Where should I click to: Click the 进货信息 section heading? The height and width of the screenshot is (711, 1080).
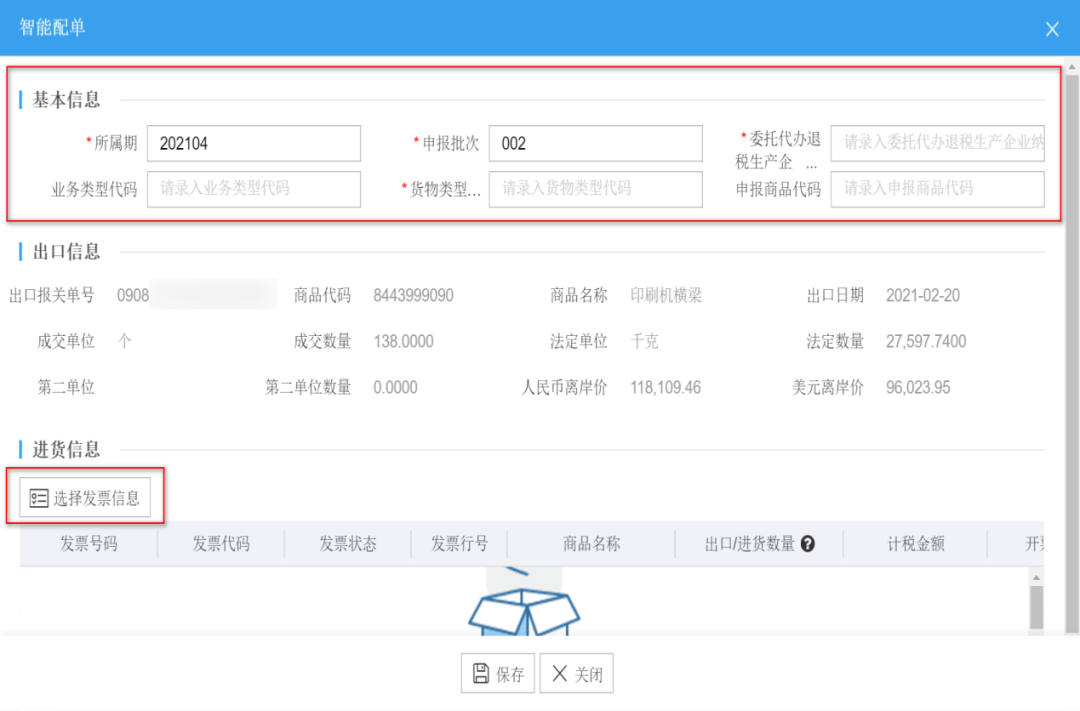click(x=66, y=450)
